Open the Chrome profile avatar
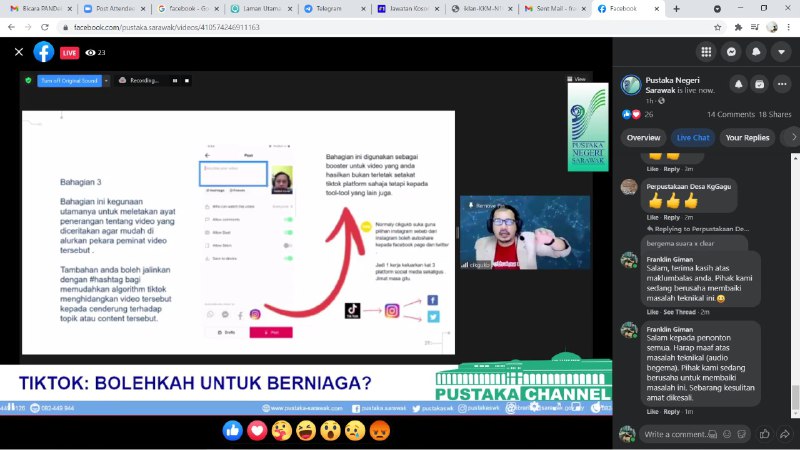Viewport: 800px width, 450px height. point(772,27)
